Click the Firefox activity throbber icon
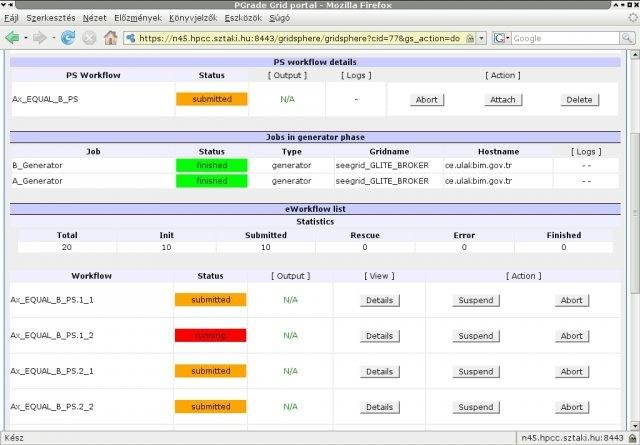Image resolution: width=640 pixels, height=445 pixels. [x=633, y=18]
